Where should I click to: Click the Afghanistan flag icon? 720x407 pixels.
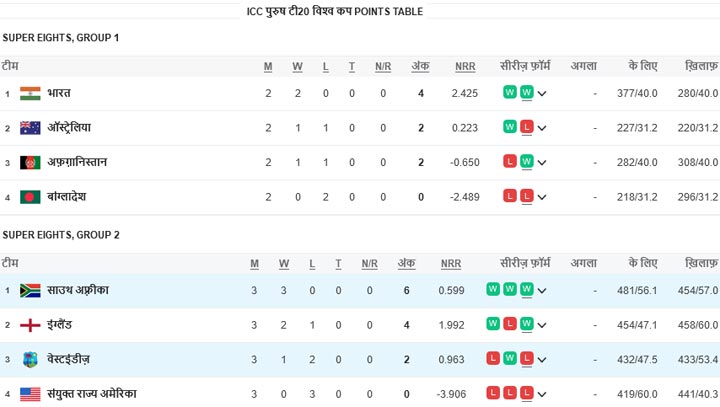(30, 162)
